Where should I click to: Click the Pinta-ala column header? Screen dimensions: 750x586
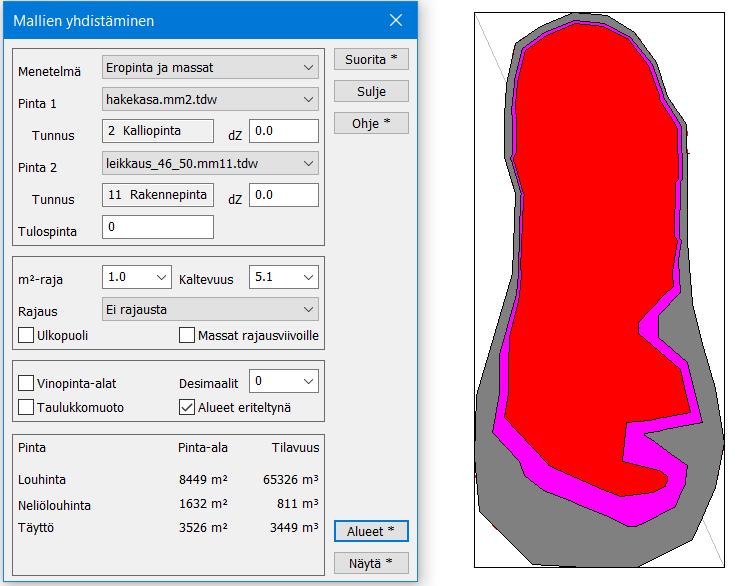tap(203, 448)
